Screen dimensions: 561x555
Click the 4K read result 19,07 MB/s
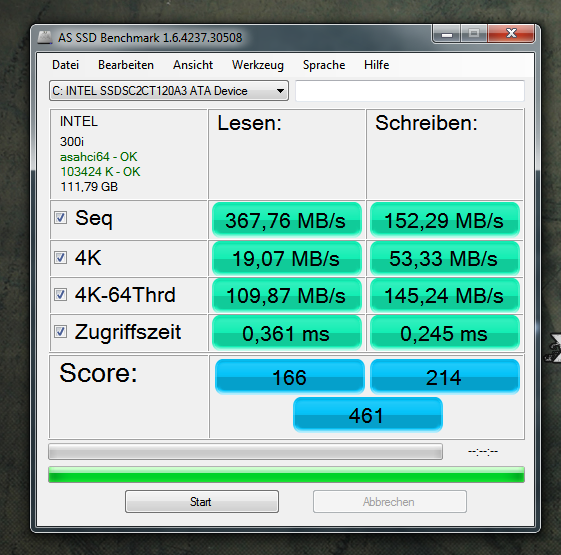pyautogui.click(x=287, y=258)
